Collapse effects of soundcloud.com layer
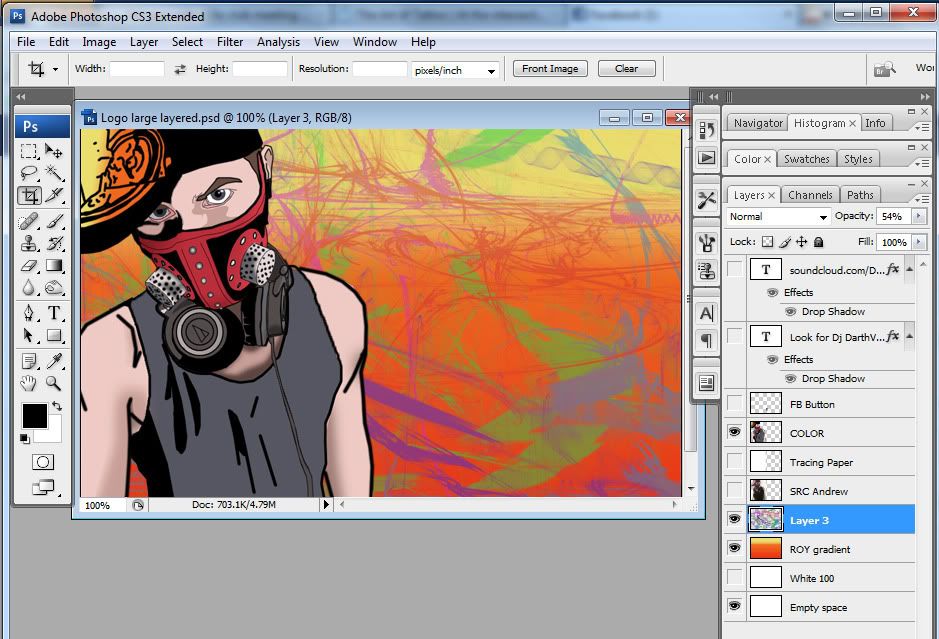The width and height of the screenshot is (939, 639). pos(909,269)
